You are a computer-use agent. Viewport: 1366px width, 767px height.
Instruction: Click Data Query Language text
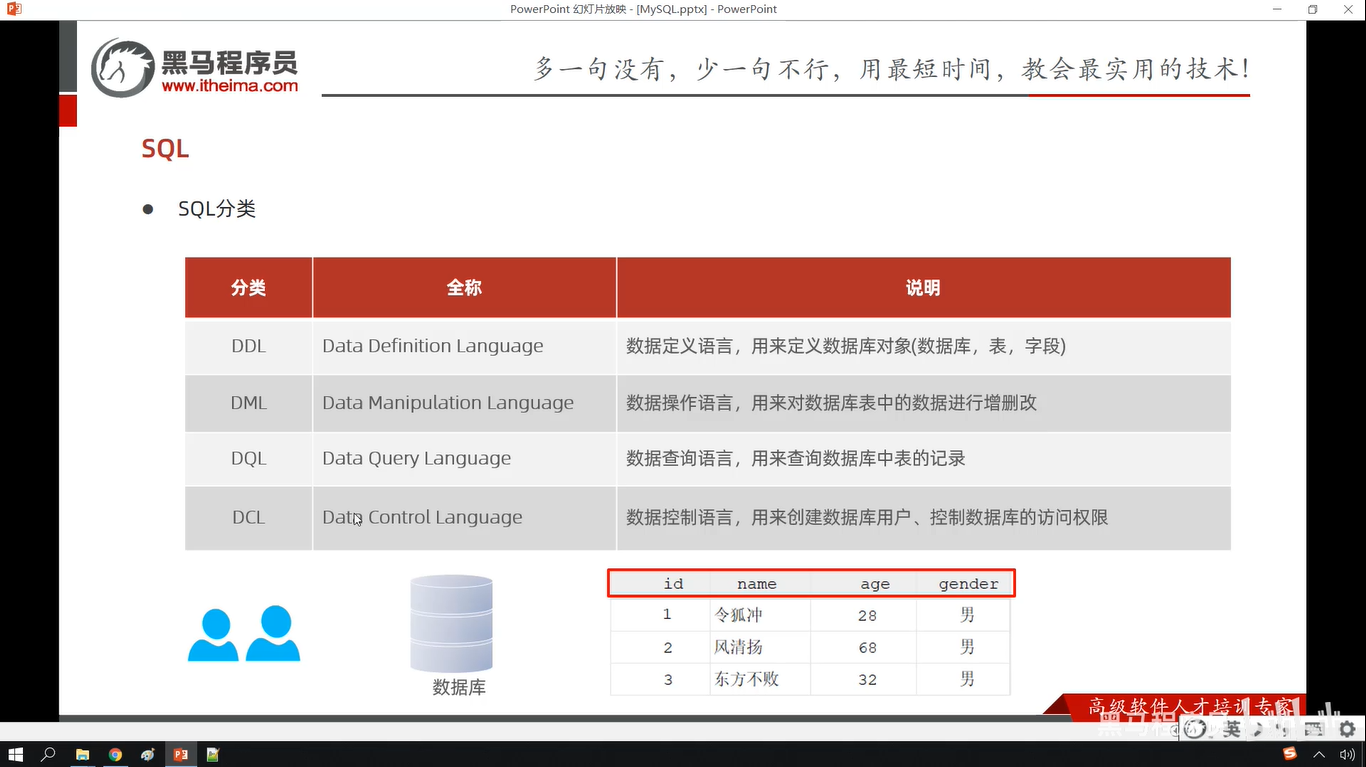pyautogui.click(x=416, y=459)
